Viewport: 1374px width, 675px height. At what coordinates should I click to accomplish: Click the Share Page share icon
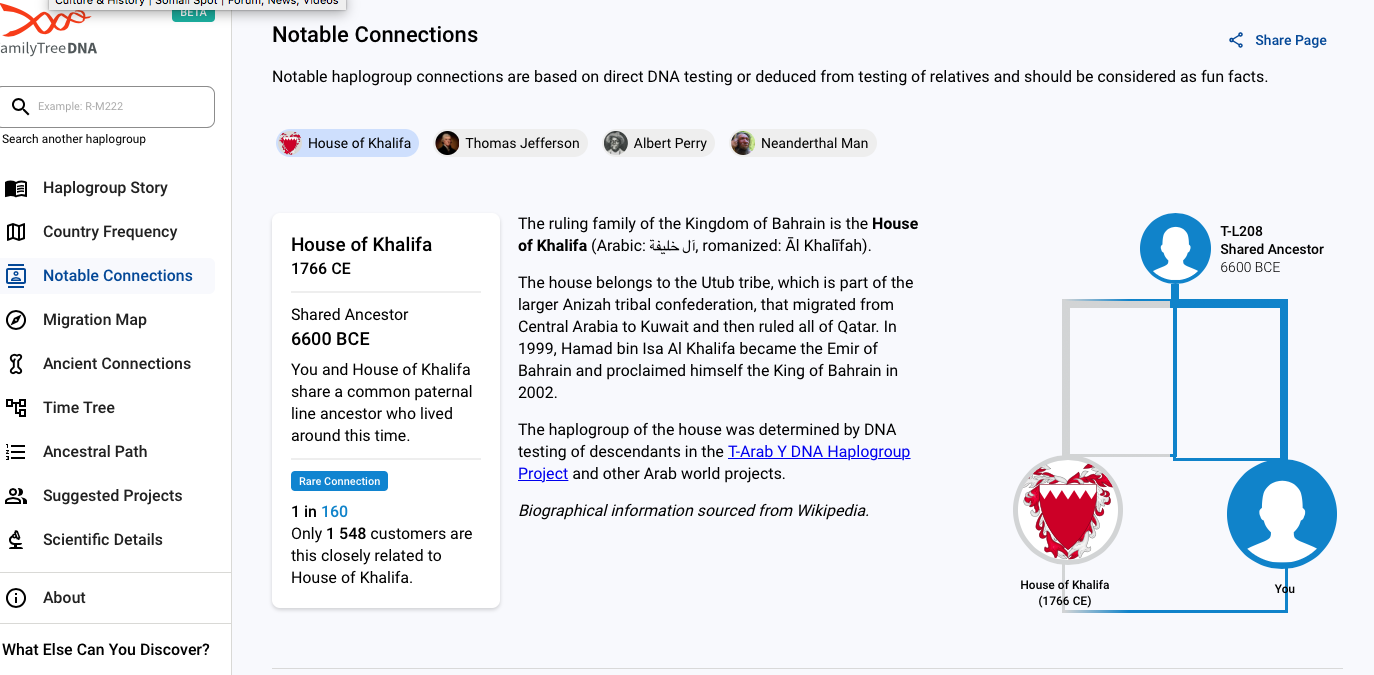[x=1236, y=40]
